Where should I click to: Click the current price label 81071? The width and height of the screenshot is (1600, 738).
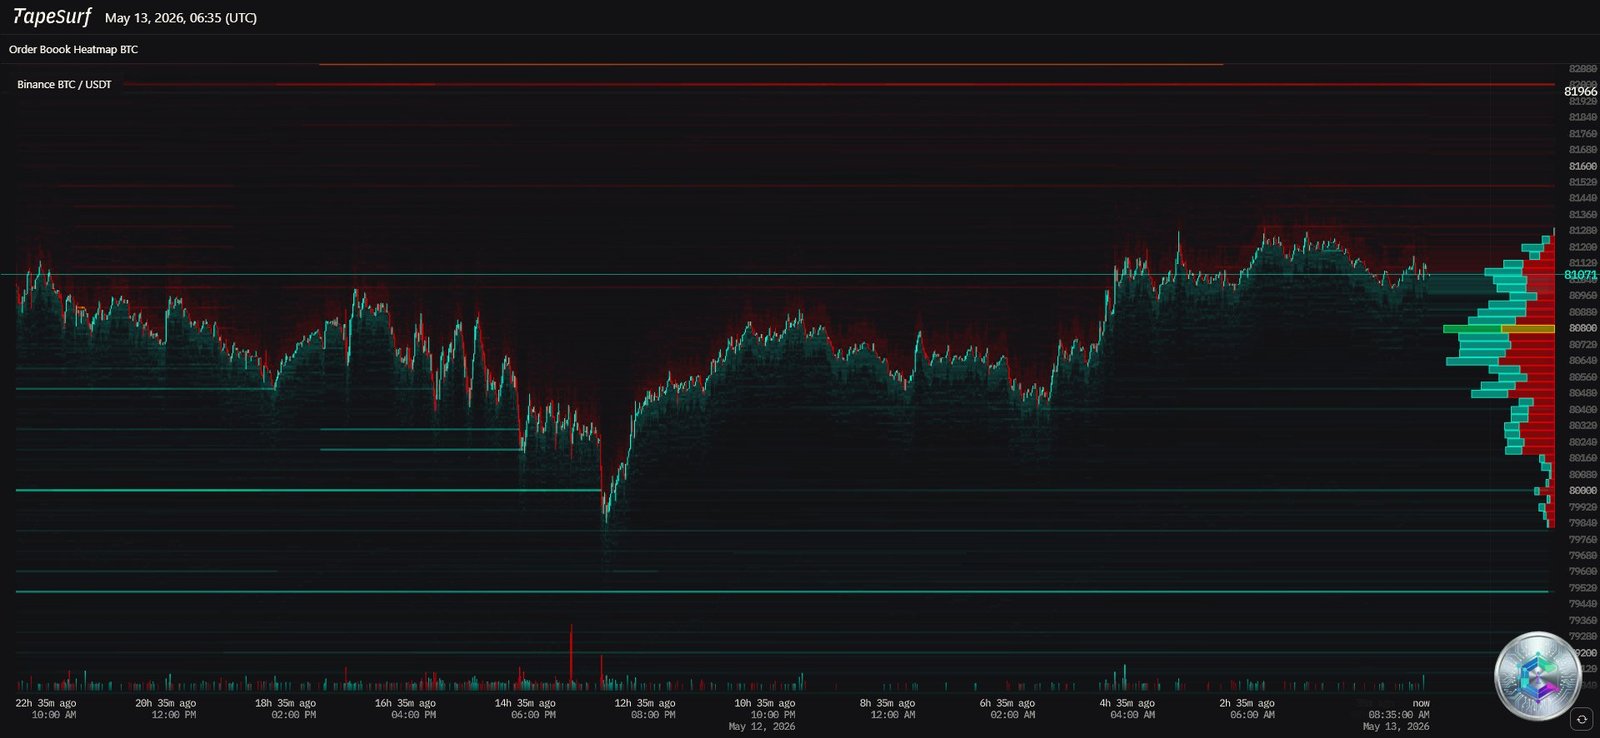coord(1580,274)
